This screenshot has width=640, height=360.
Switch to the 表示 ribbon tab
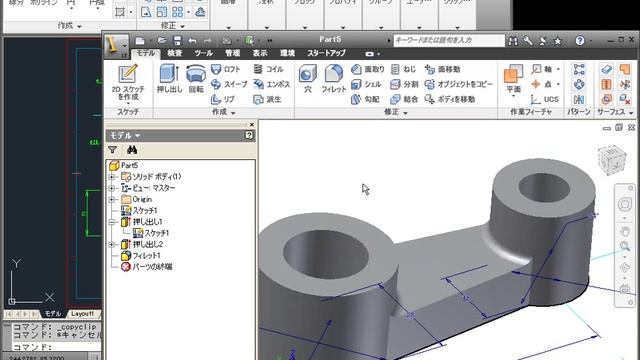pos(260,53)
